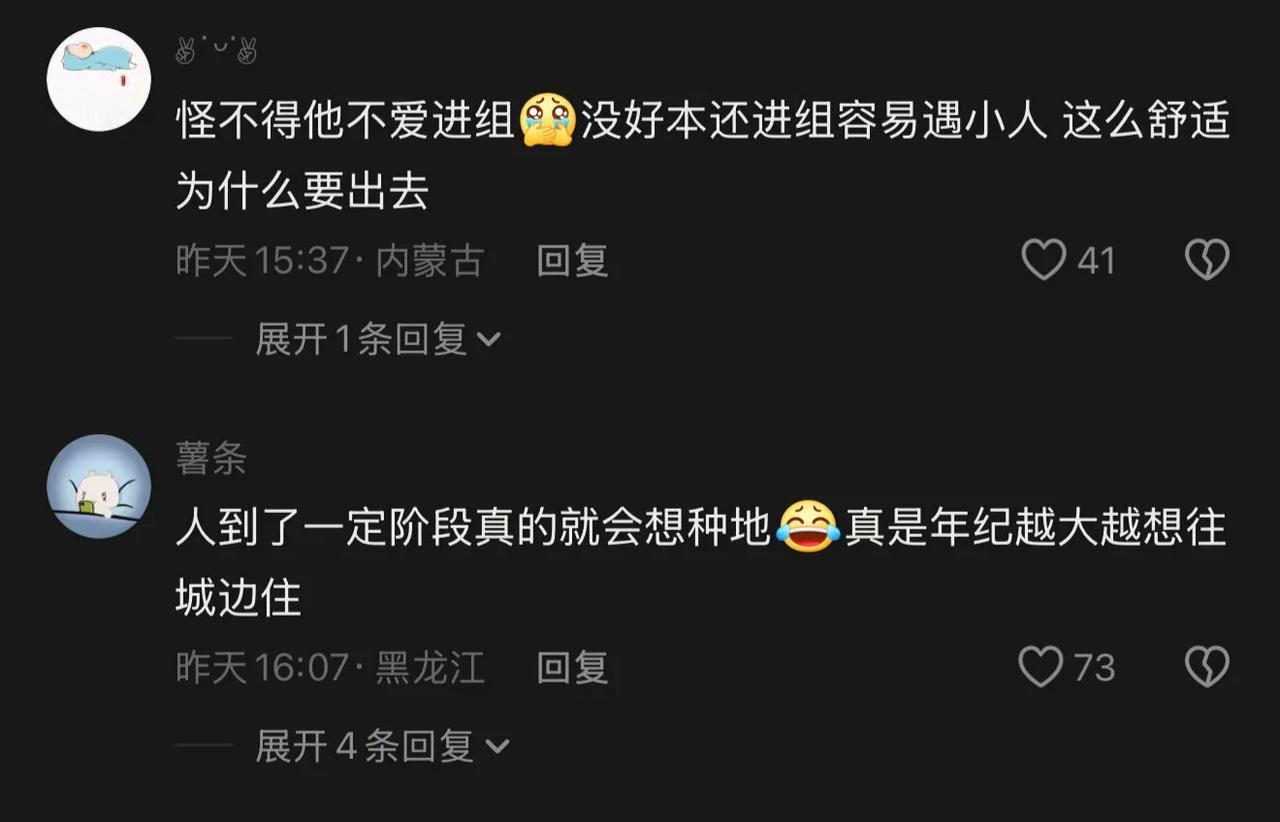This screenshot has width=1280, height=822.
Task: Reply to the 黑龙江 comment
Action: (x=573, y=667)
